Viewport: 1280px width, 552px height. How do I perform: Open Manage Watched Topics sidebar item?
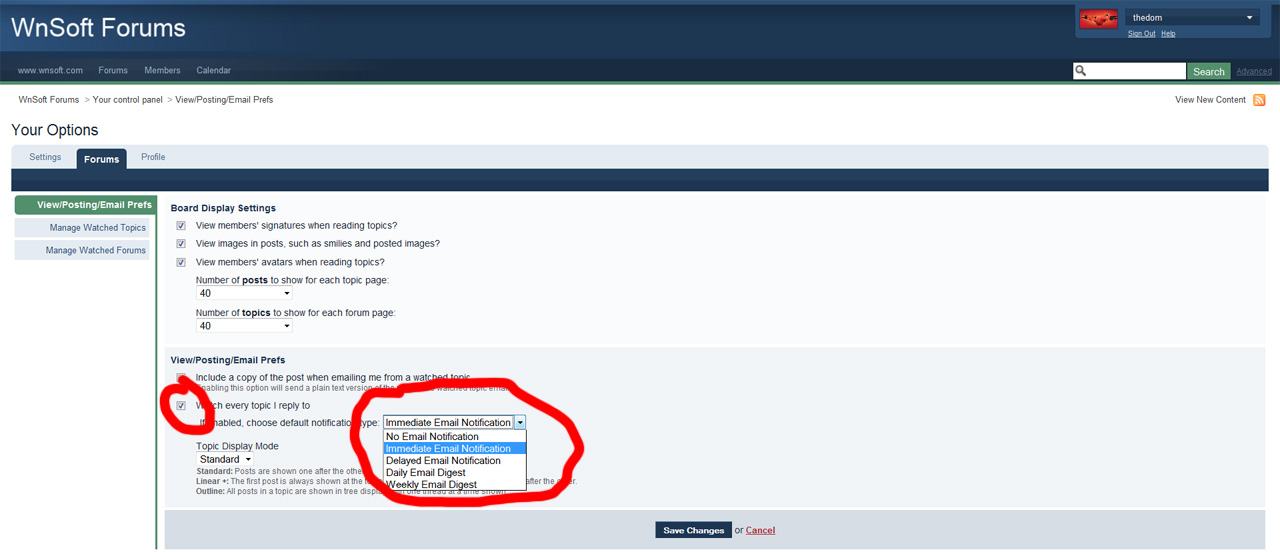coord(97,228)
